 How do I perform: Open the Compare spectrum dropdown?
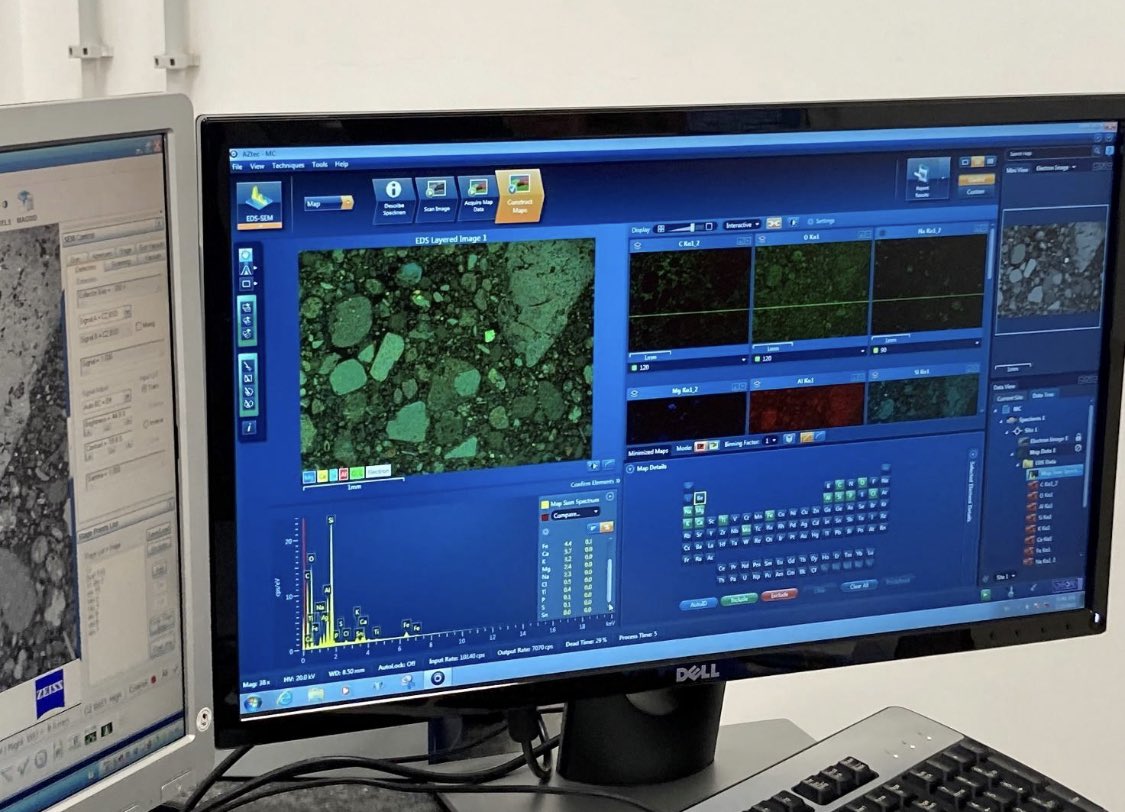tap(575, 514)
